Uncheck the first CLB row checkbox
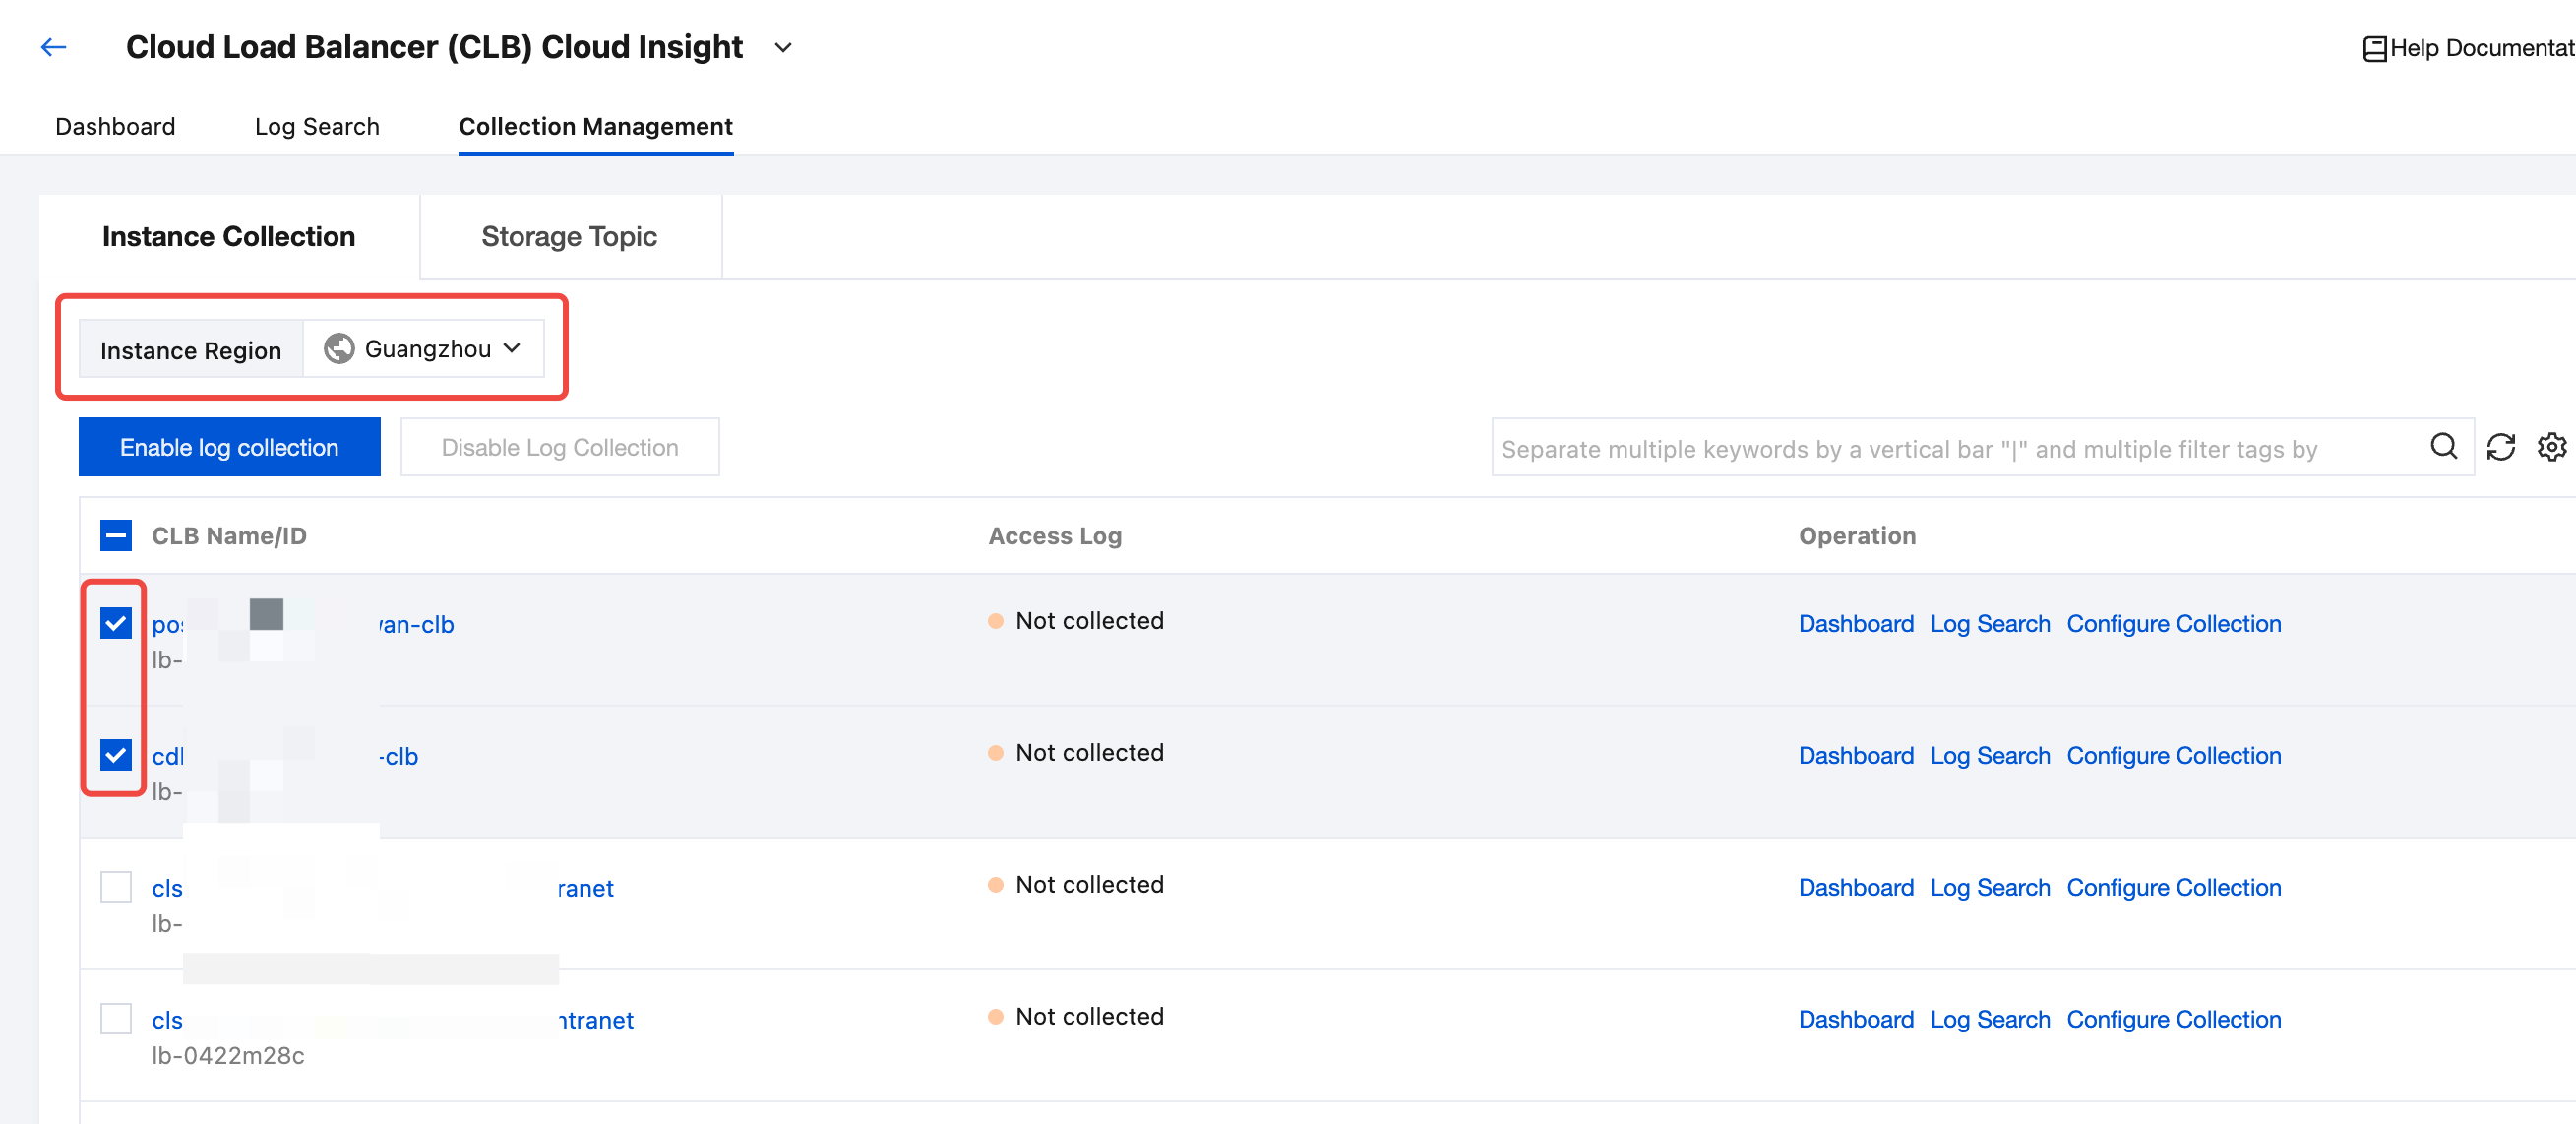Viewport: 2576px width, 1124px height. tap(116, 622)
